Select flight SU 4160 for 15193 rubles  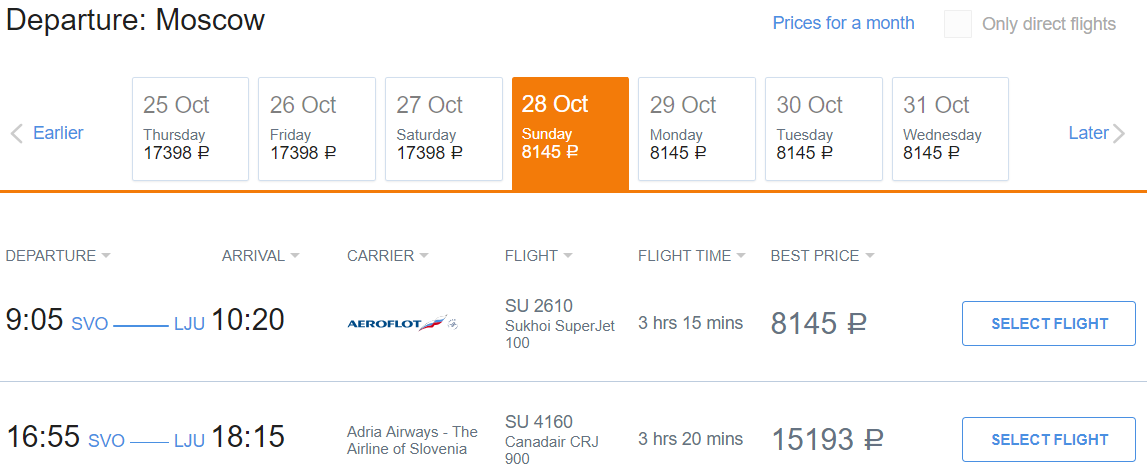point(1049,440)
